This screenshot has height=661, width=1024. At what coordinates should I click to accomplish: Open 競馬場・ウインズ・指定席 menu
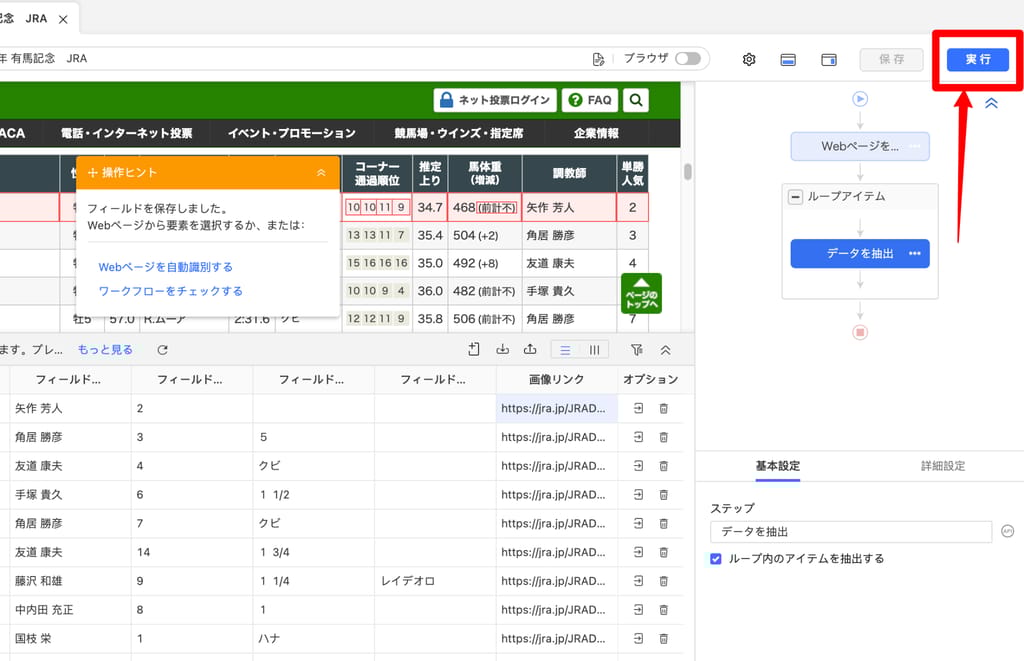click(x=458, y=133)
